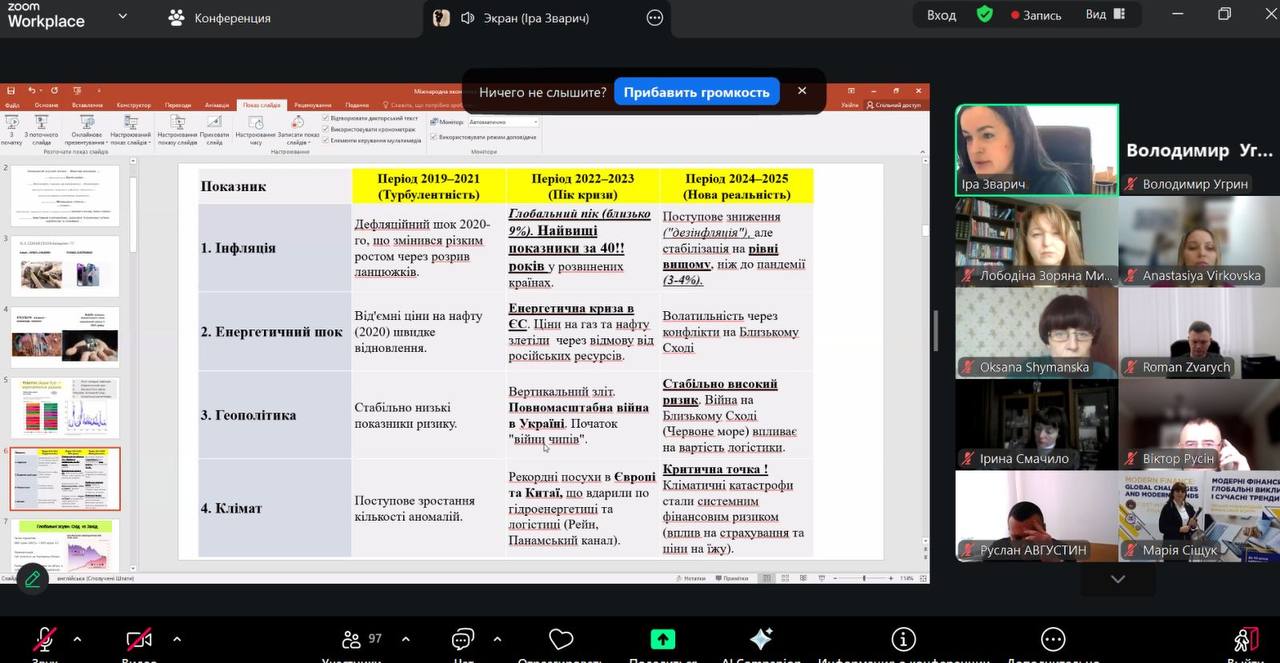This screenshot has height=663, width=1280.
Task: Expand video options arrow beside camera
Action: coord(177,640)
